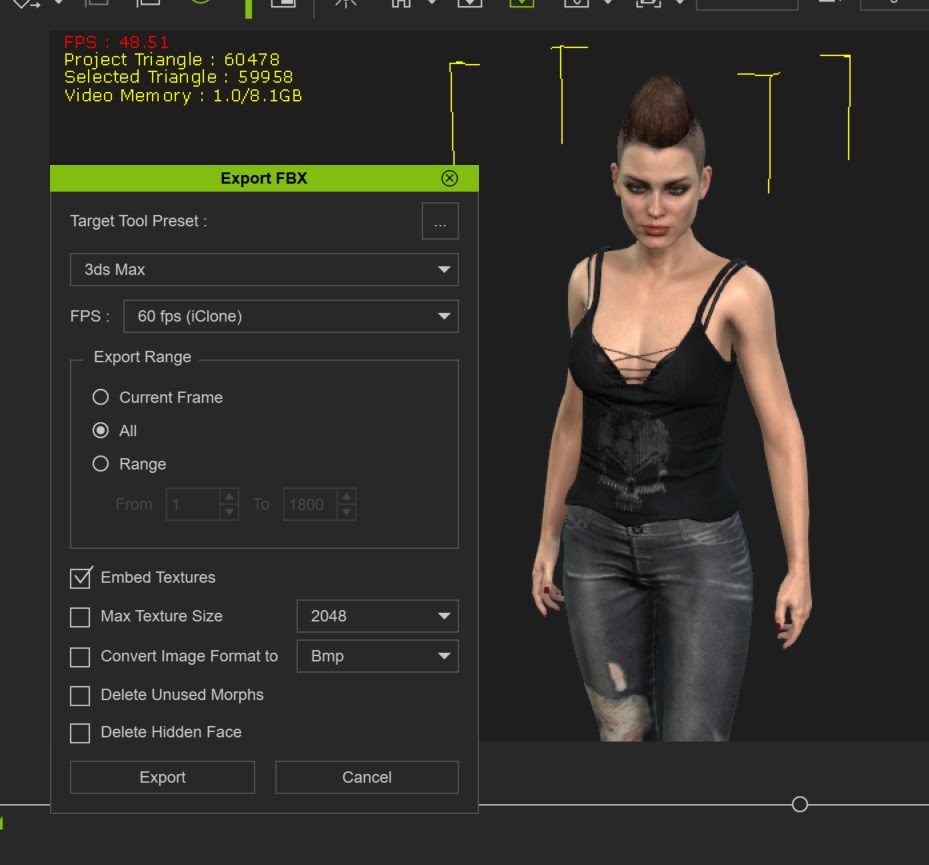Viewport: 929px width, 865px height.
Task: Click the "Video Memory : 1.0/8.1GB" text
Action: (183, 95)
